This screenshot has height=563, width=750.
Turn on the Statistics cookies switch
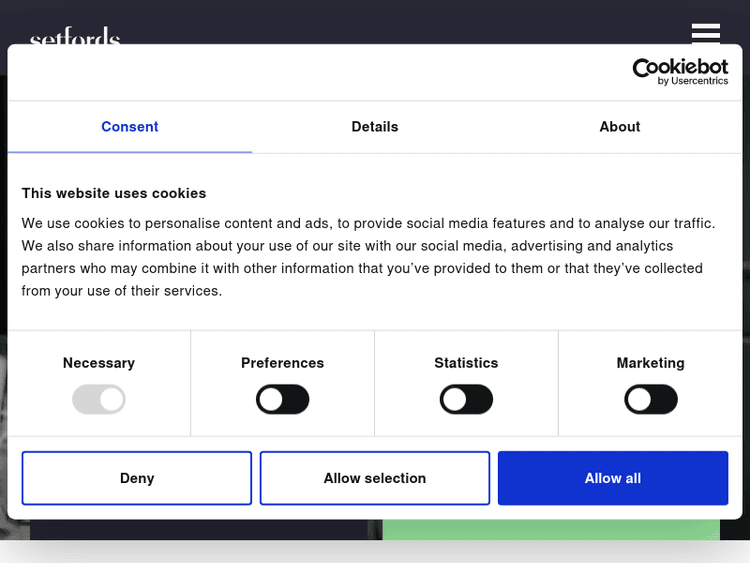pos(466,400)
